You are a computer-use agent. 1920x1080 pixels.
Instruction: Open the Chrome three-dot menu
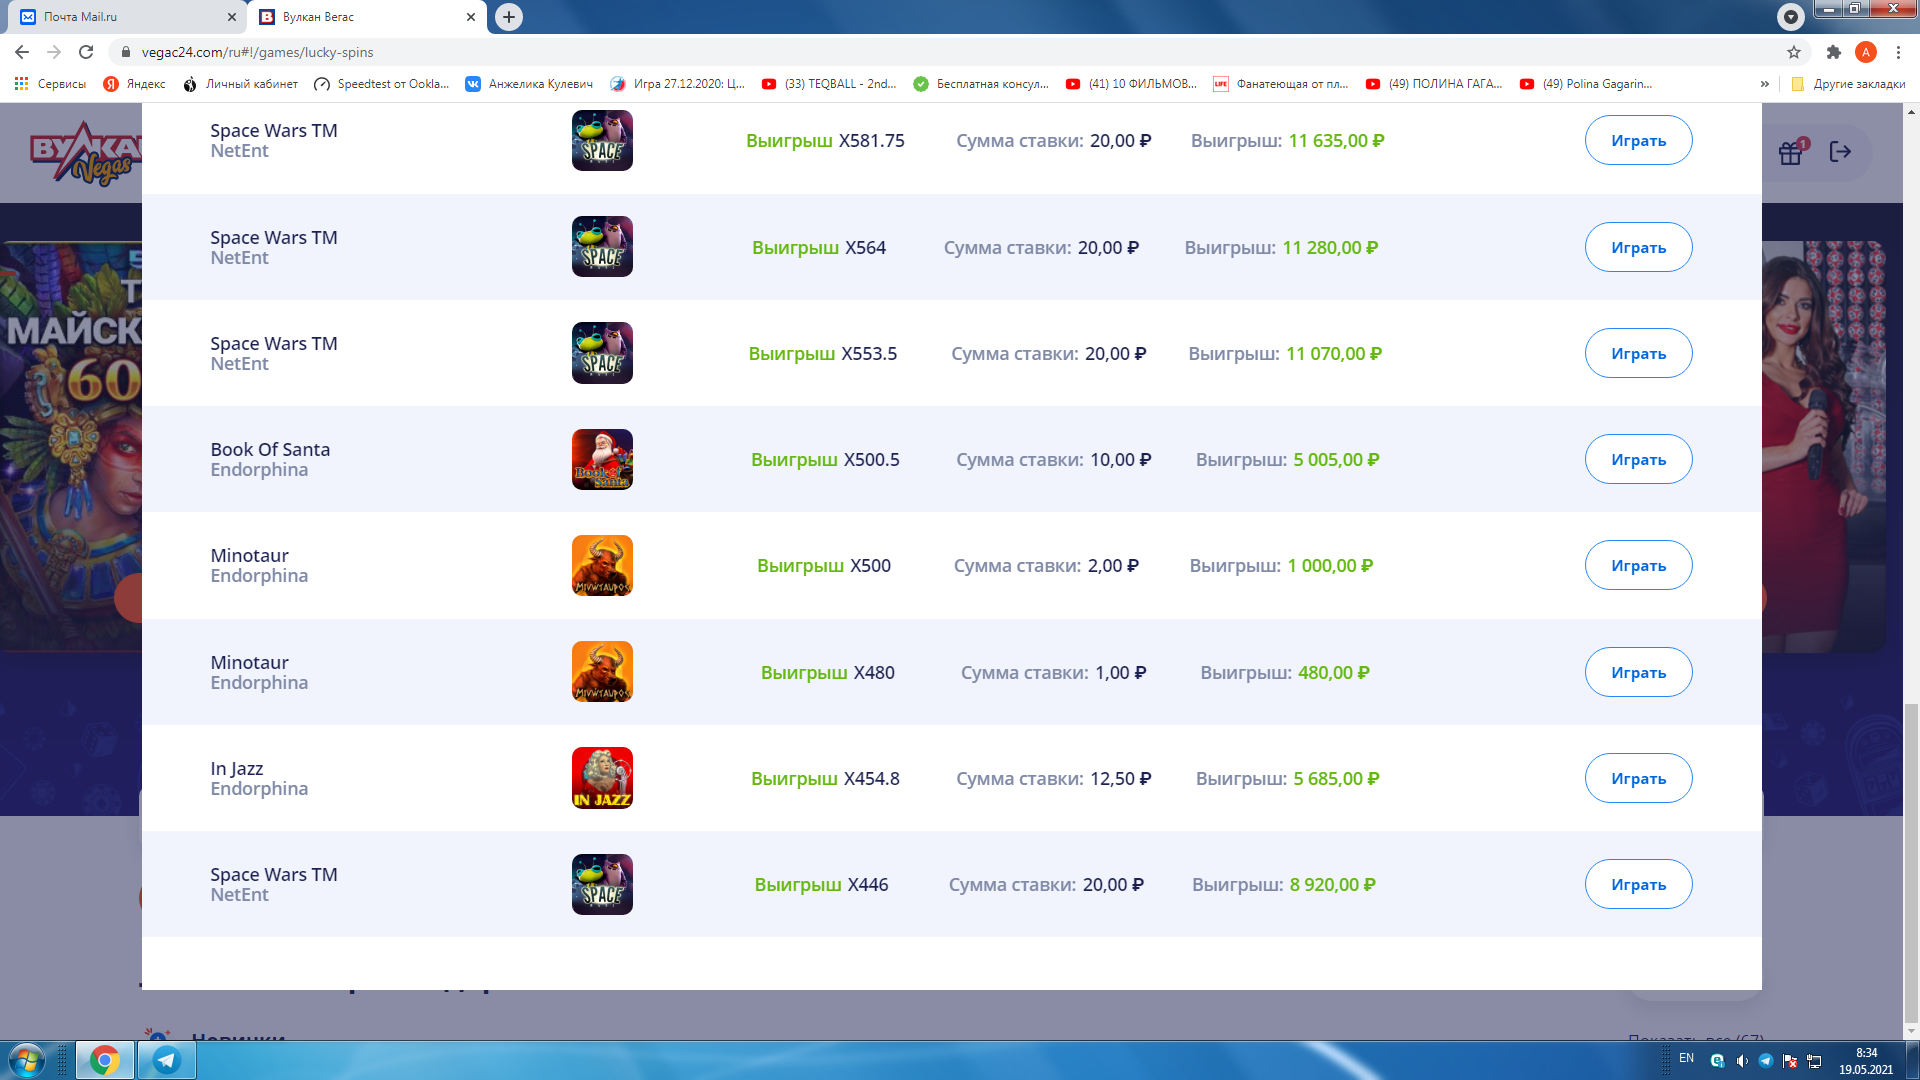[x=1898, y=52]
